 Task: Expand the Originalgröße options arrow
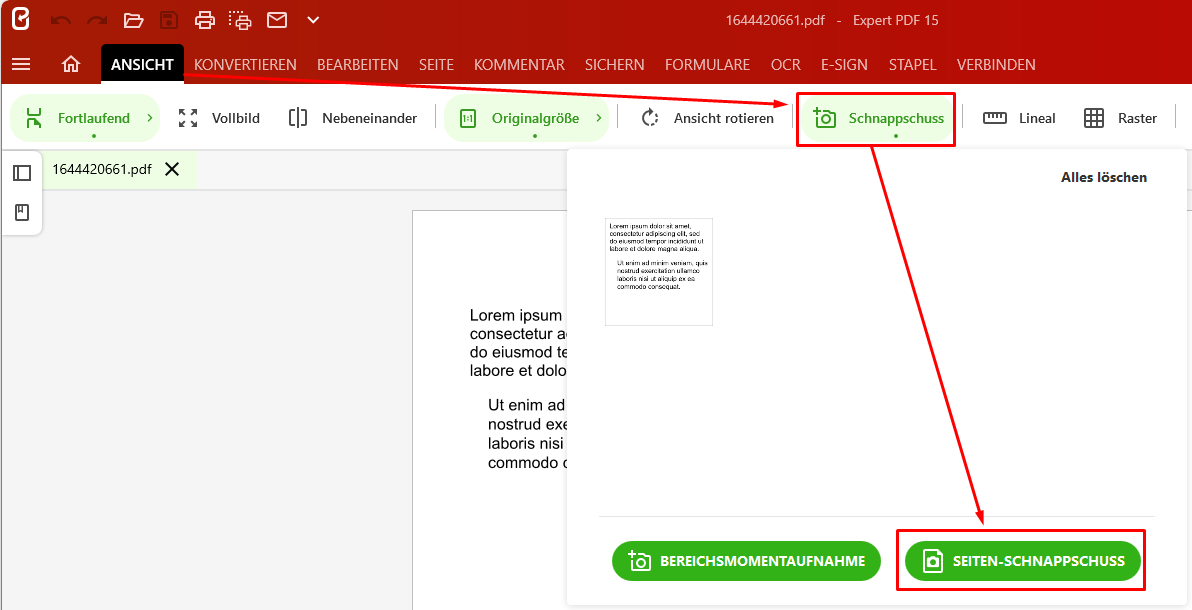(x=599, y=118)
